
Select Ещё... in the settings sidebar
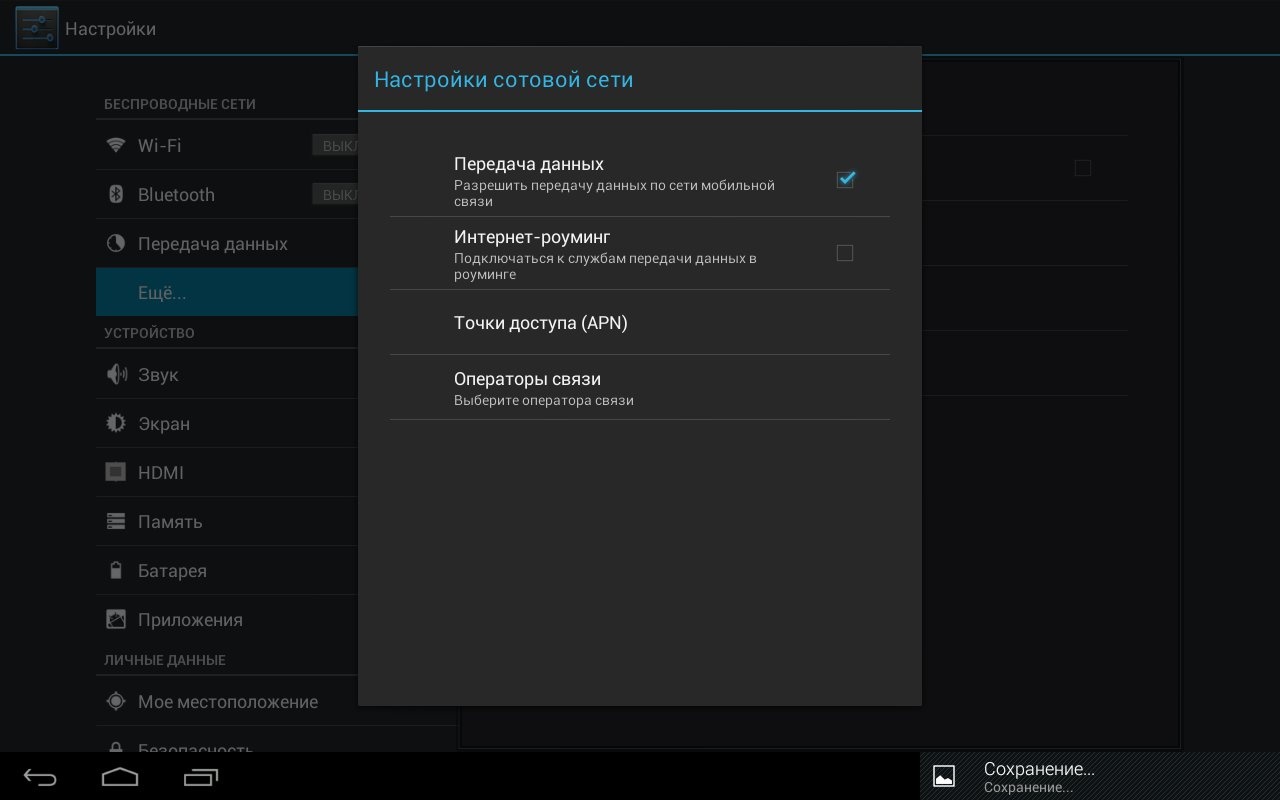point(162,293)
